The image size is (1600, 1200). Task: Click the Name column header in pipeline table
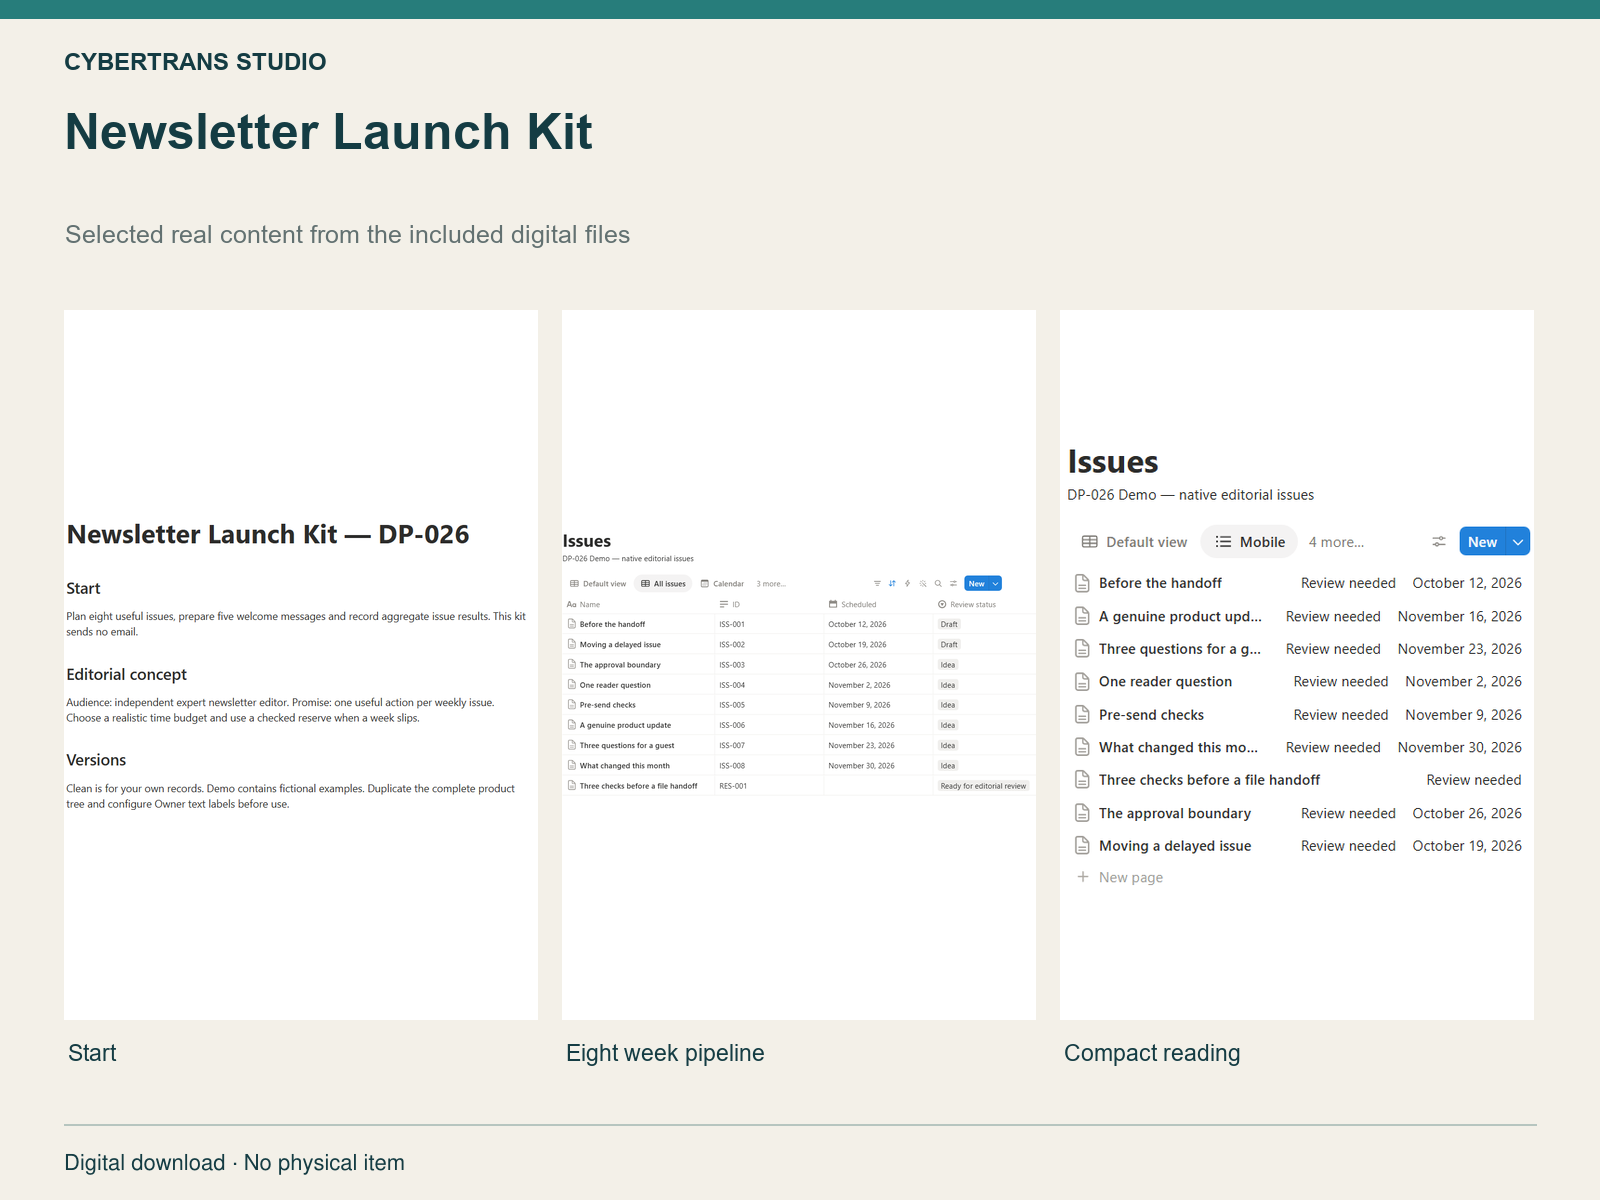[584, 604]
